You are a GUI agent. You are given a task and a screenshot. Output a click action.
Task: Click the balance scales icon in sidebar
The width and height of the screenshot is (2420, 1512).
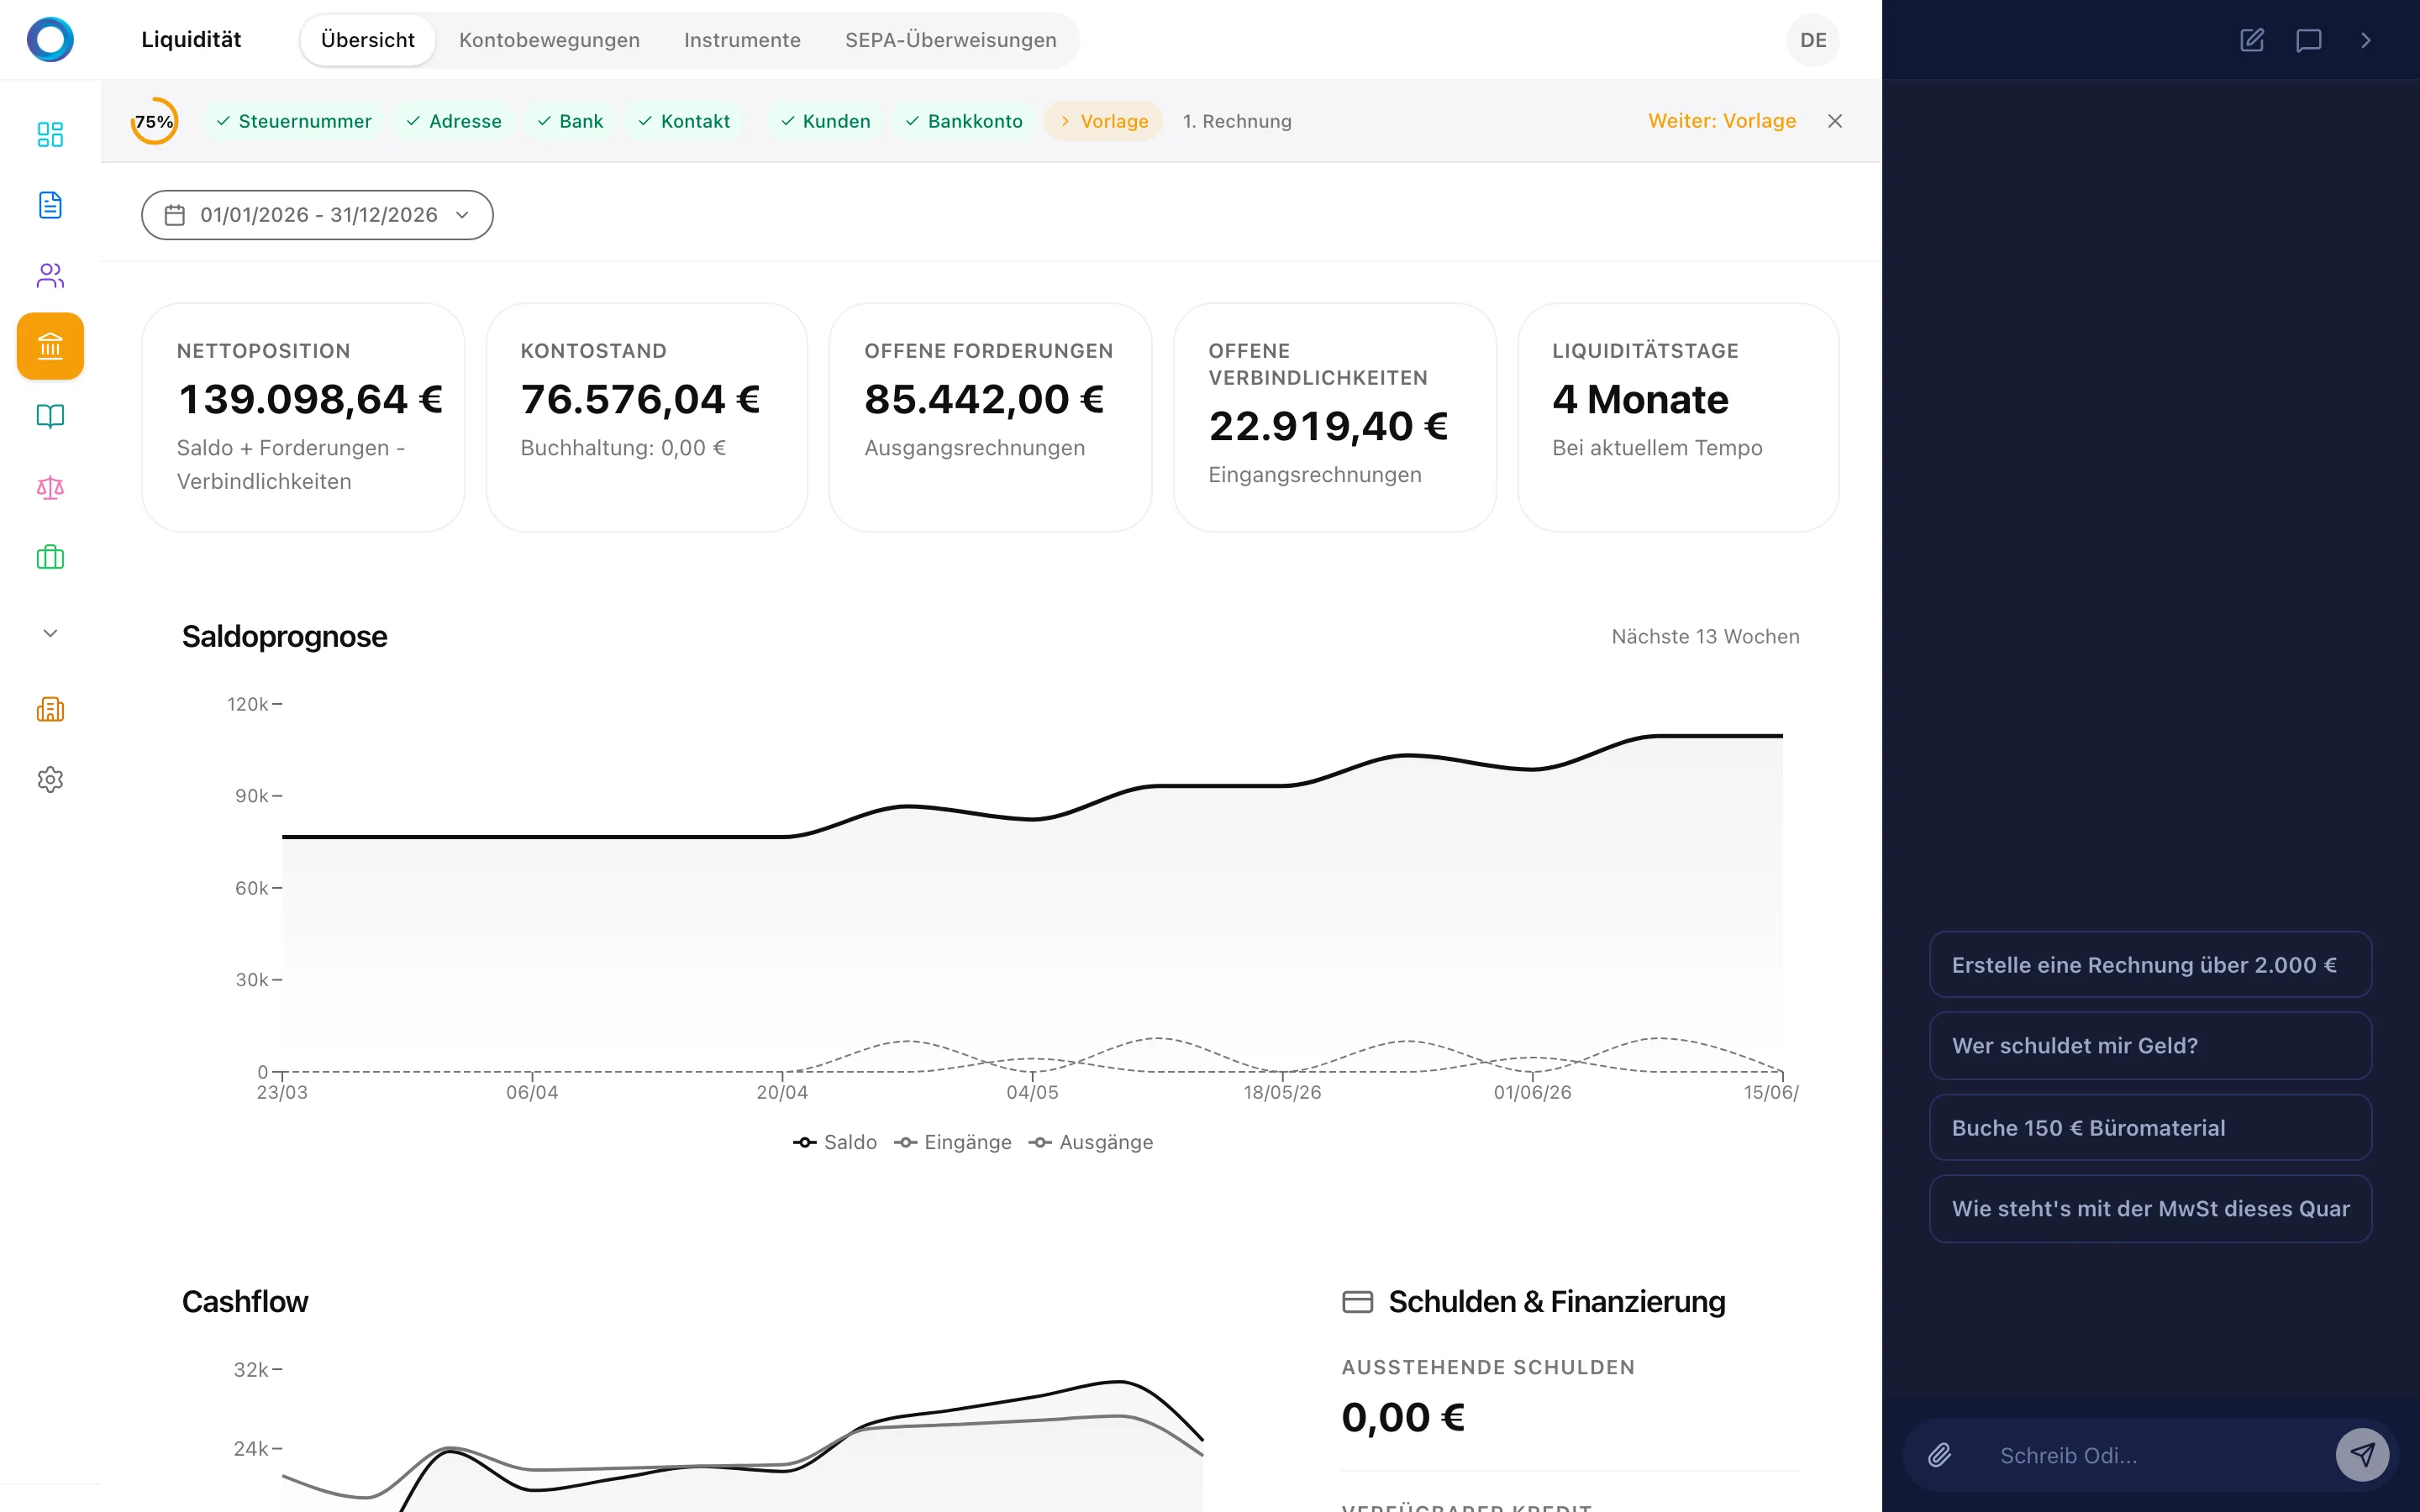click(x=50, y=487)
